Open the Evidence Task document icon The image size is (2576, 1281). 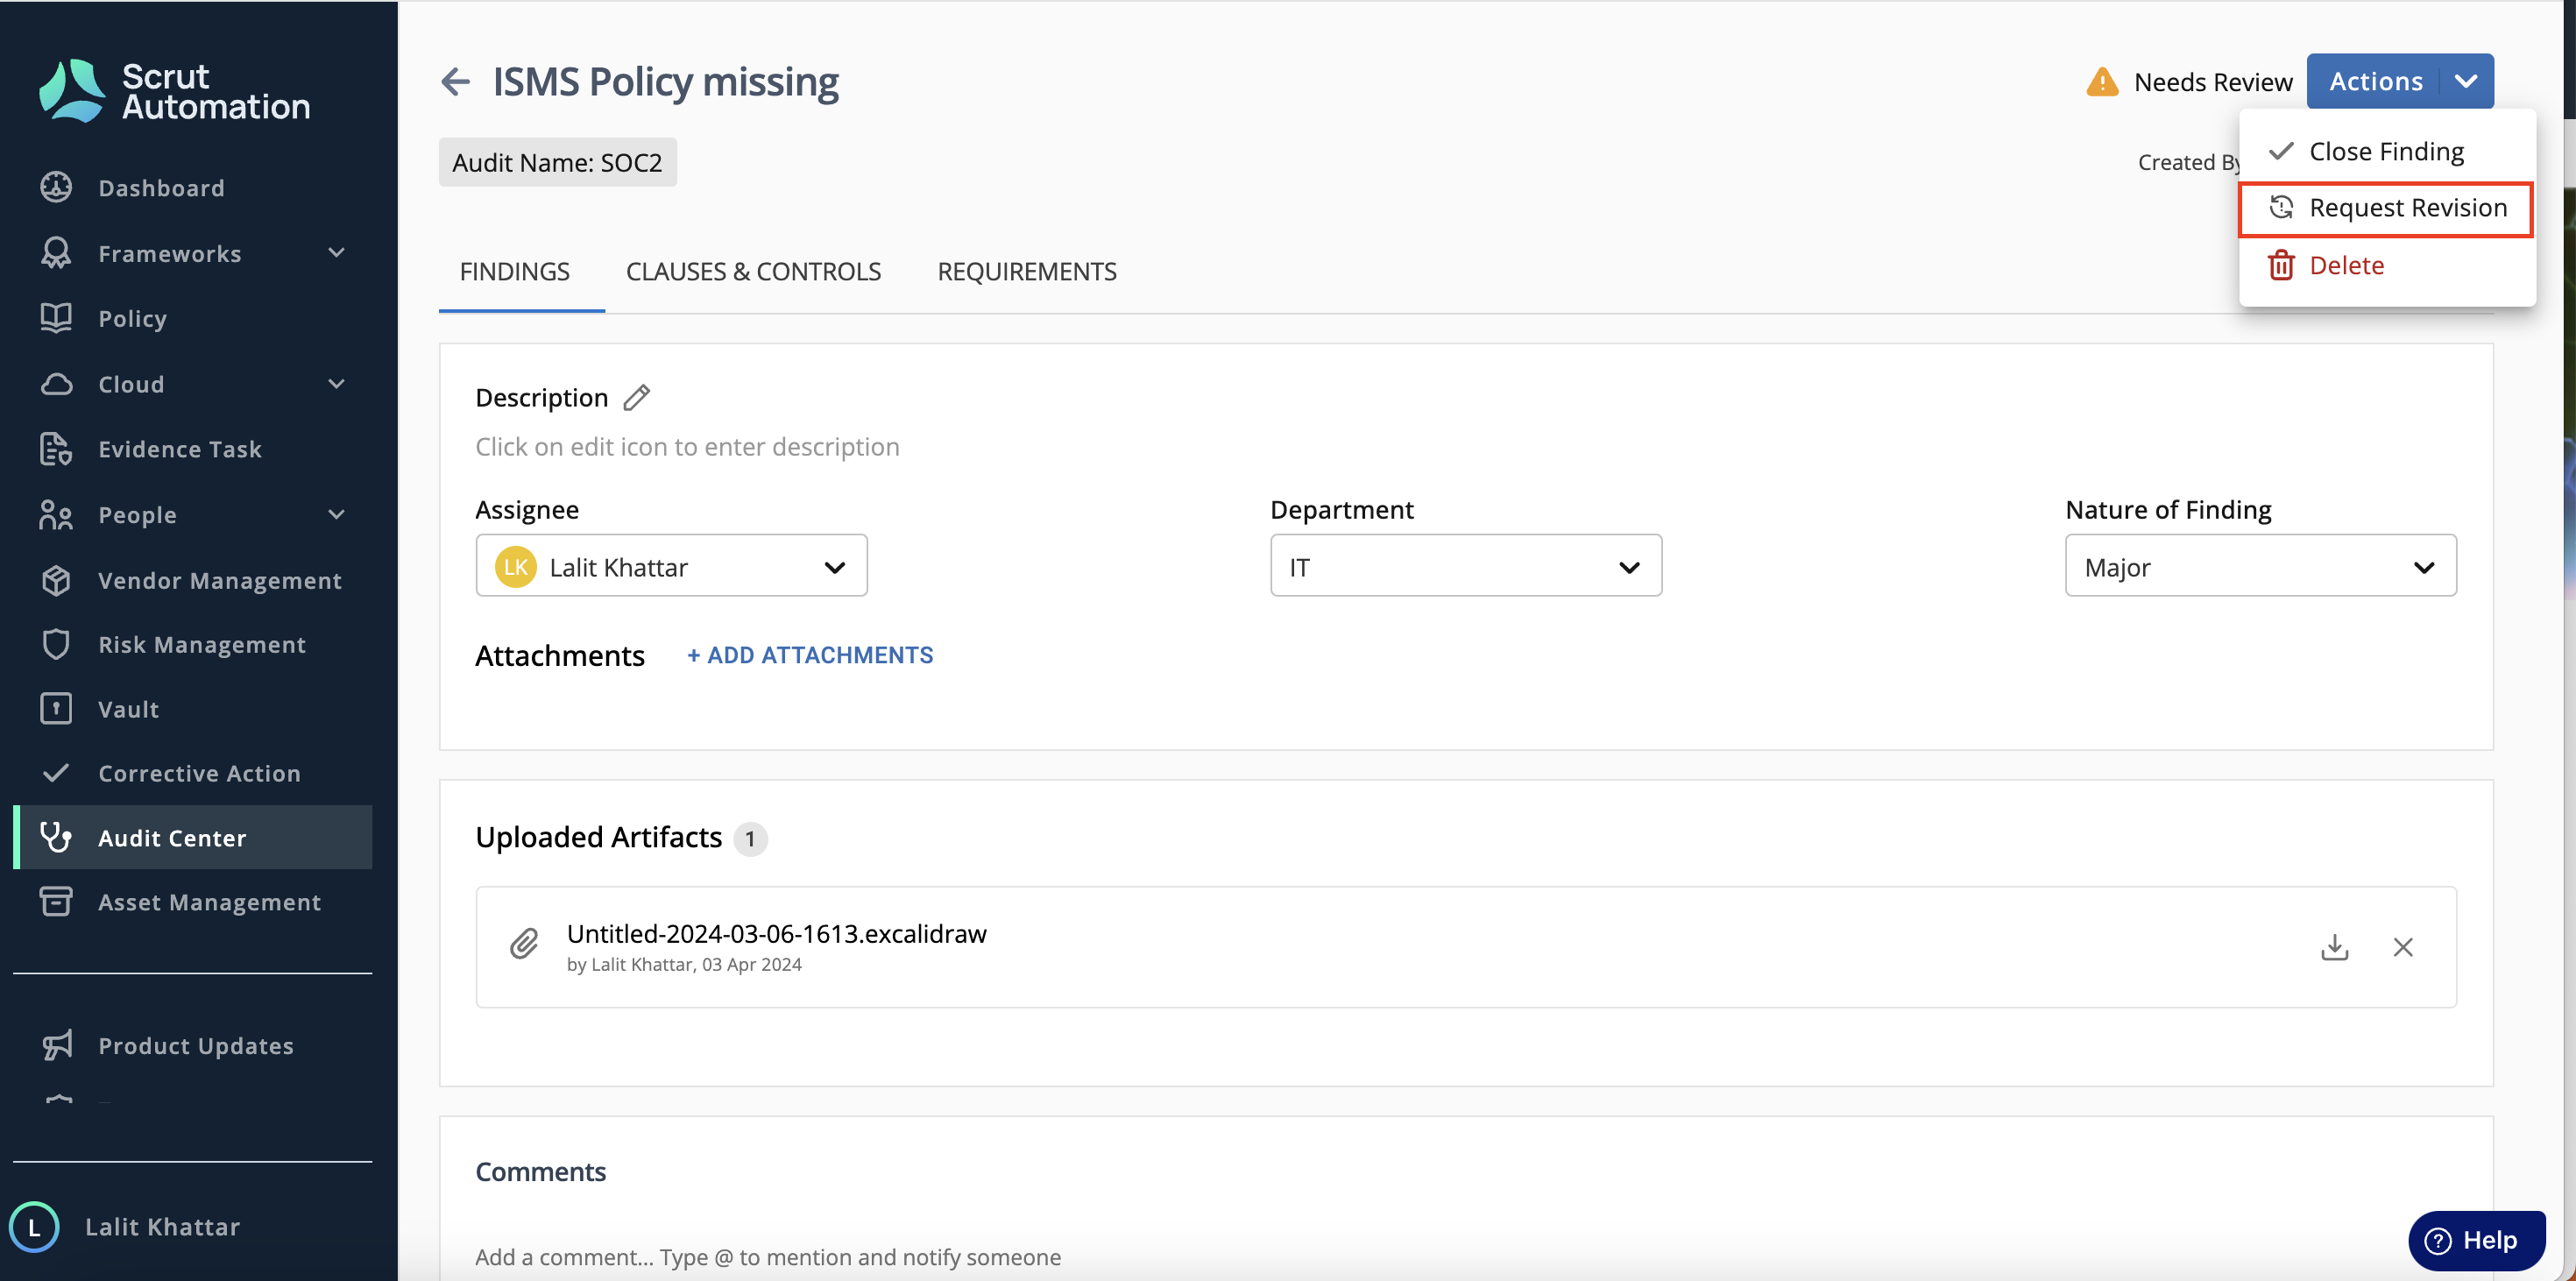pos(56,449)
